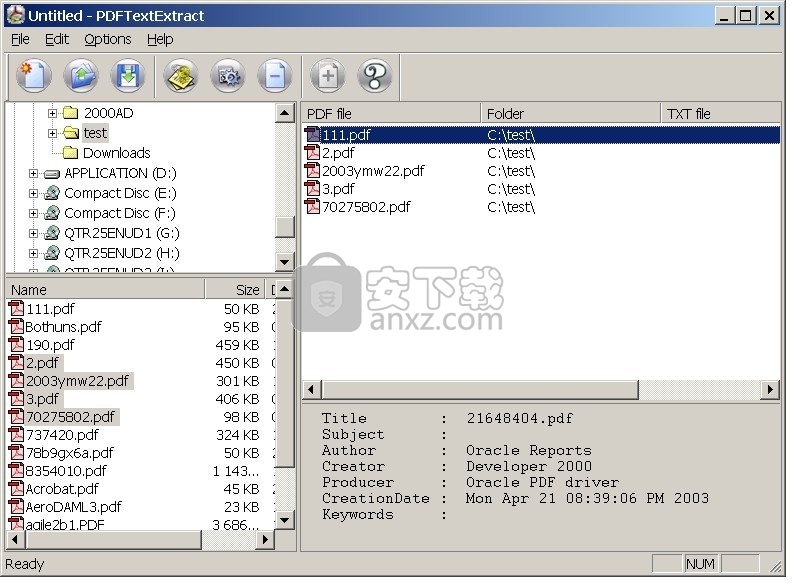This screenshot has width=798, height=588.
Task: Open the Options menu
Action: pyautogui.click(x=108, y=39)
